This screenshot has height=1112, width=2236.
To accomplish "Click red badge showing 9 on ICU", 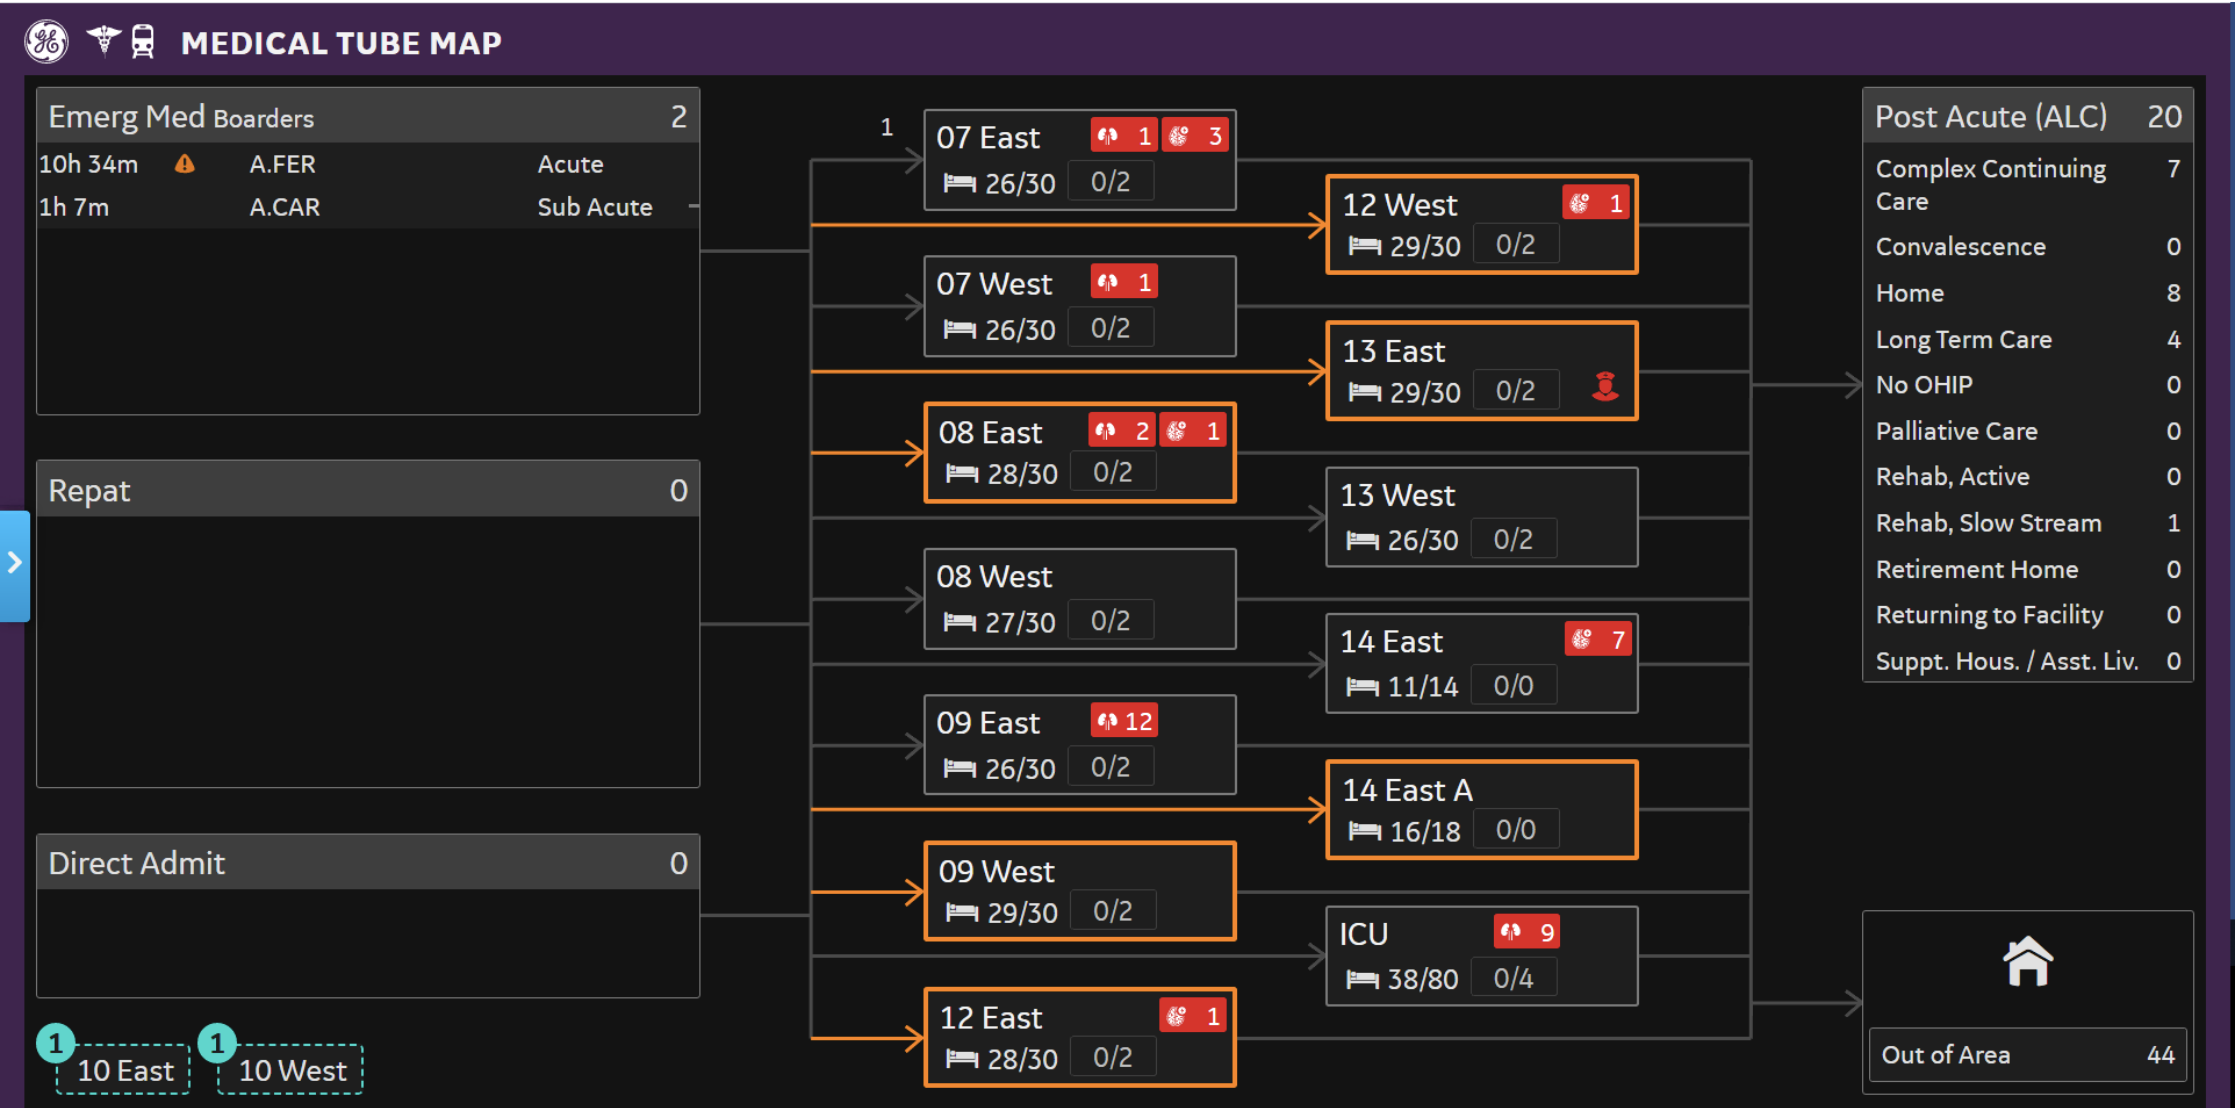I will pyautogui.click(x=1527, y=932).
